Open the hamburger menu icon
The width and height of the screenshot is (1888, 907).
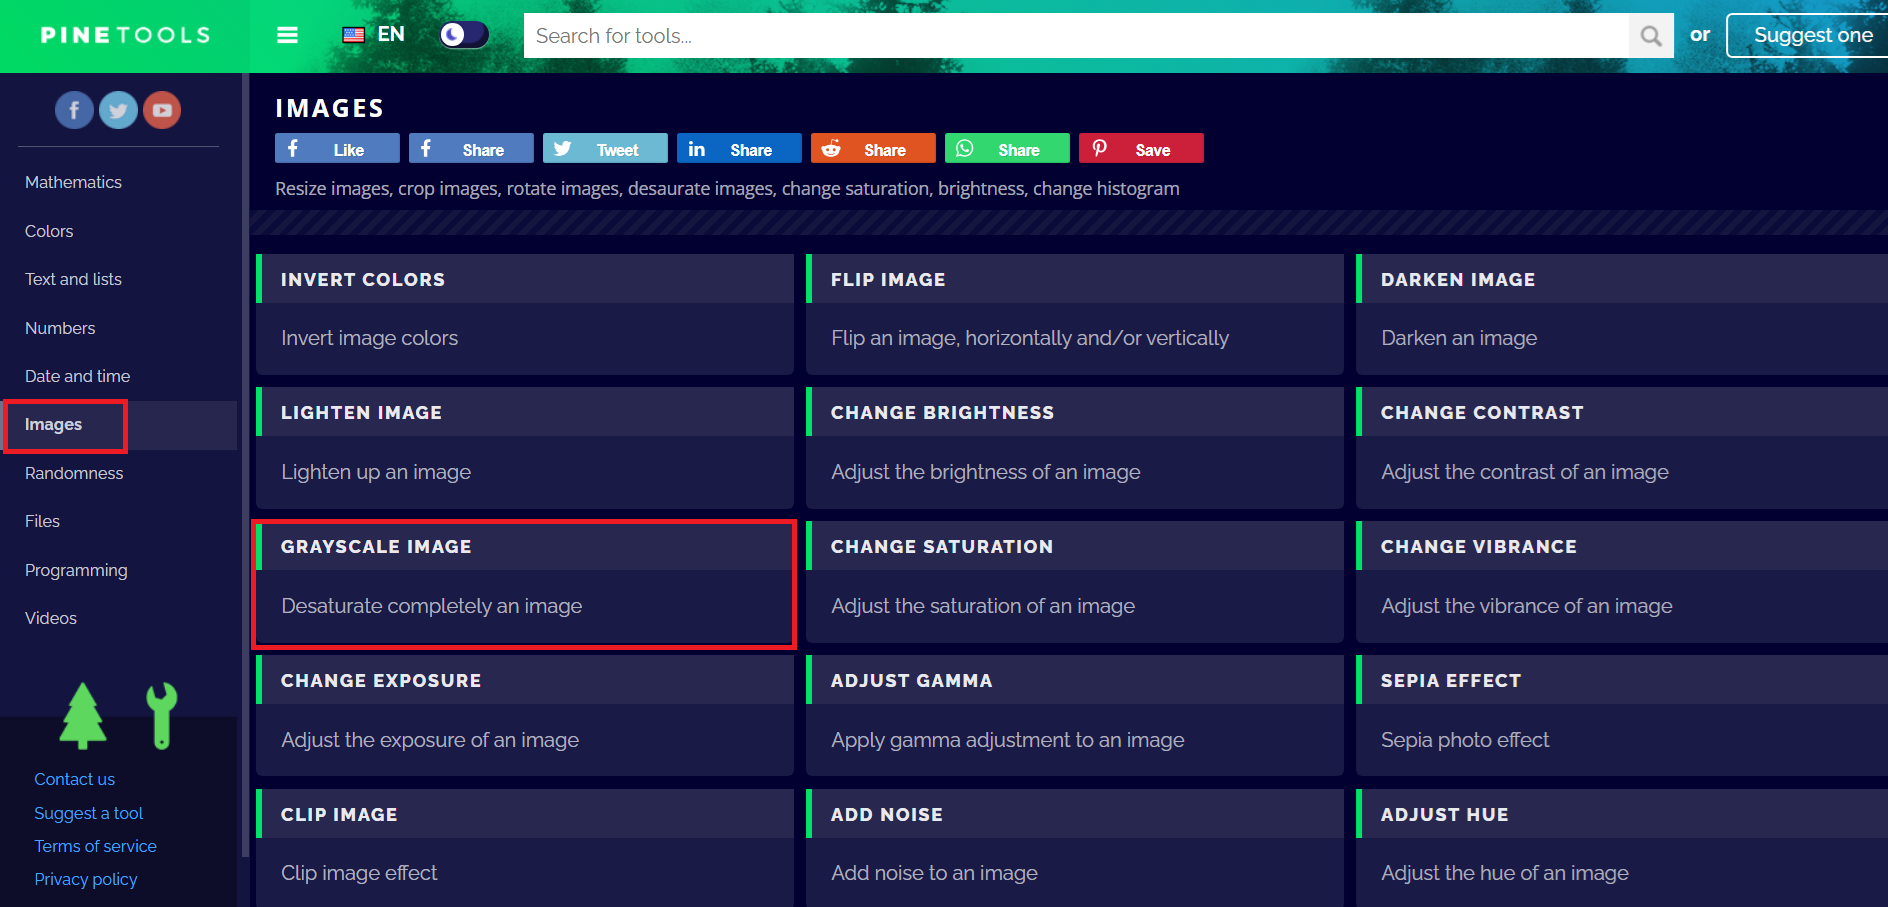pos(287,35)
